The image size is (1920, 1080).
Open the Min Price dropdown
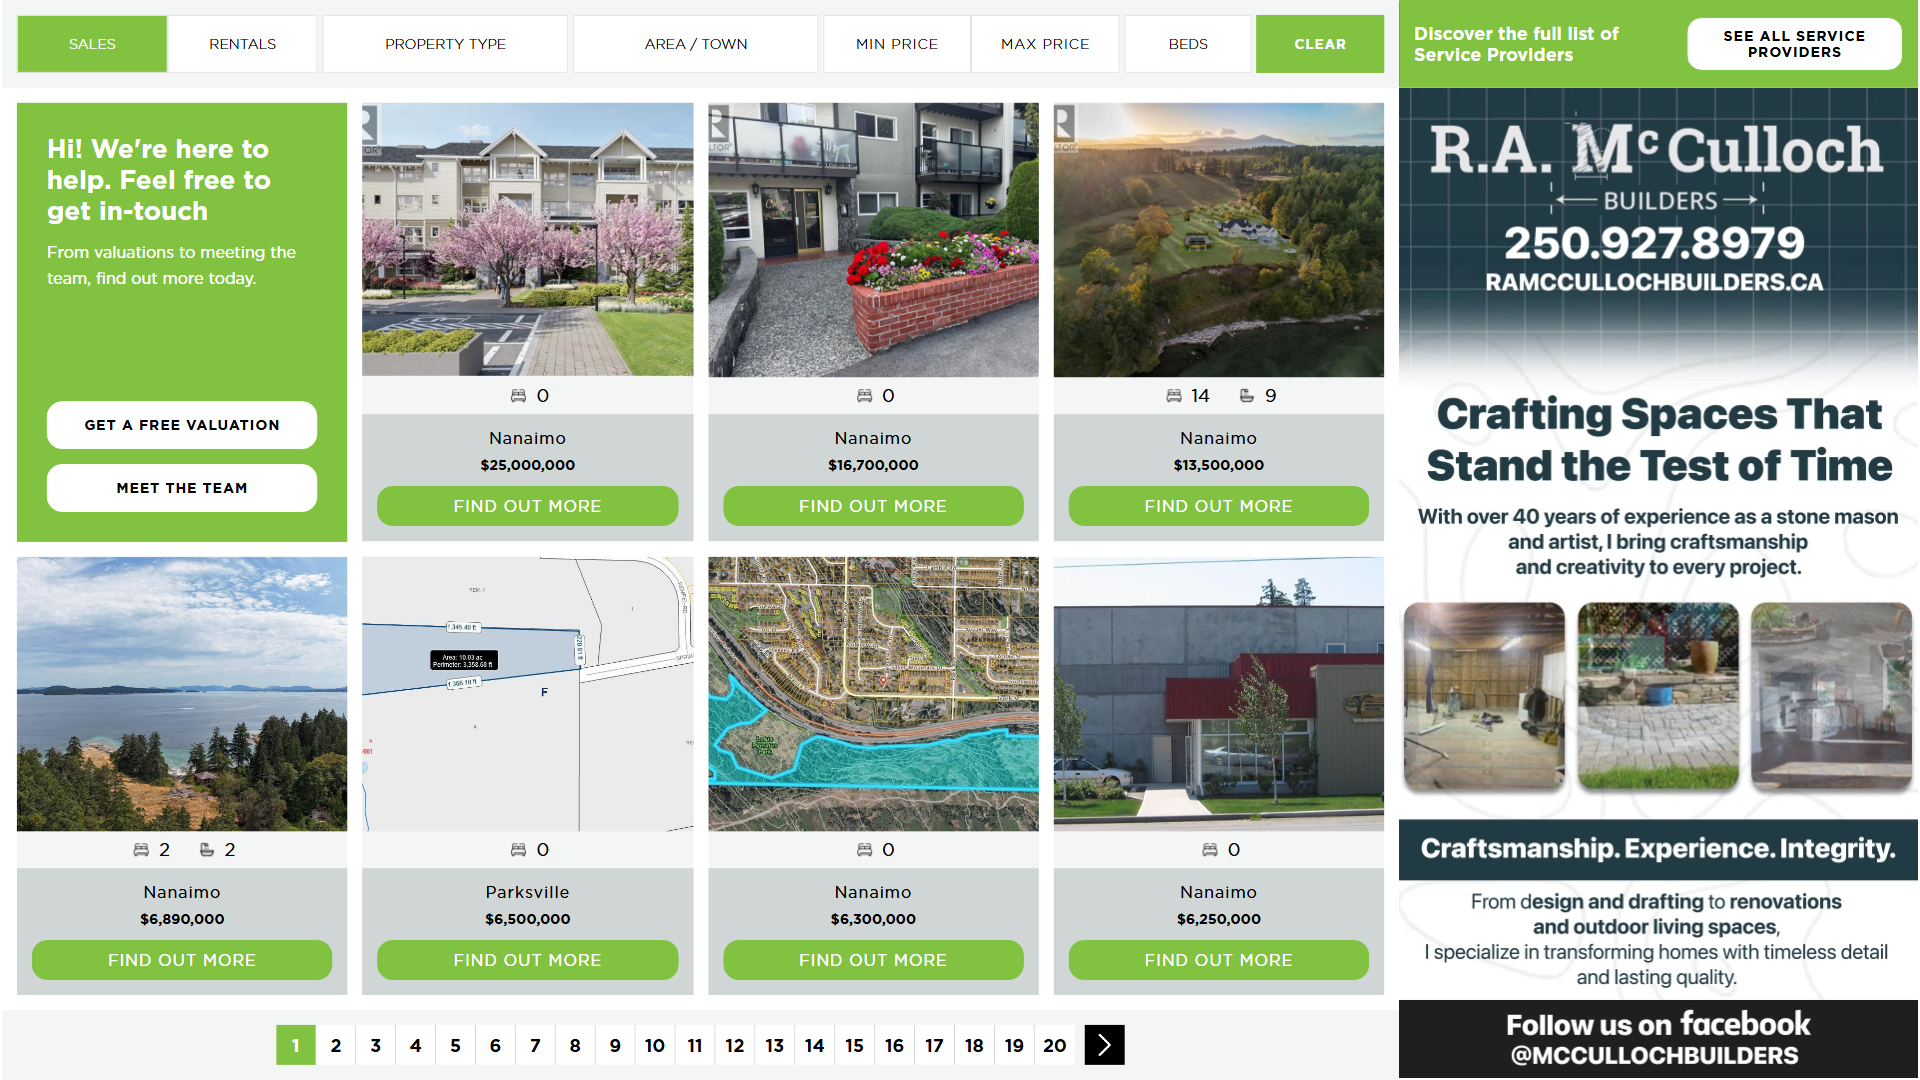click(x=897, y=44)
